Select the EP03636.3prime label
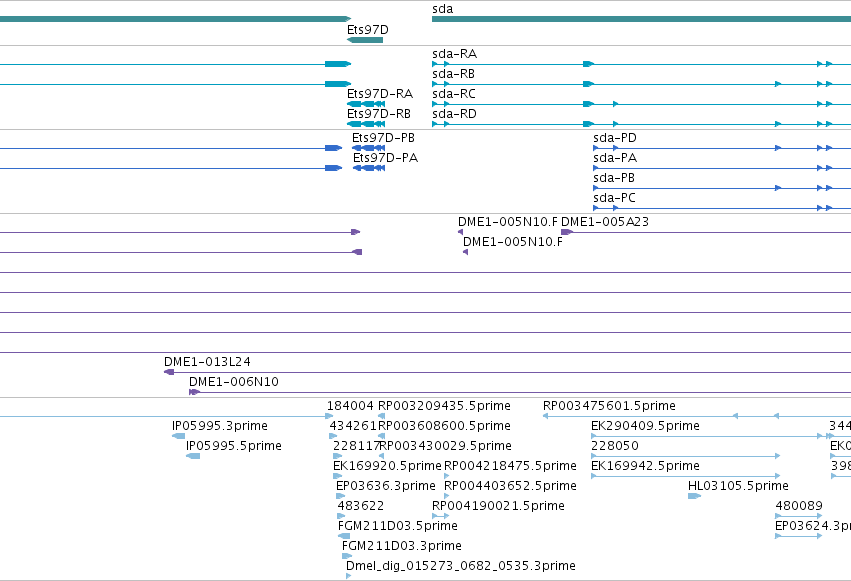Image resolution: width=851 pixels, height=581 pixels. coord(386,486)
